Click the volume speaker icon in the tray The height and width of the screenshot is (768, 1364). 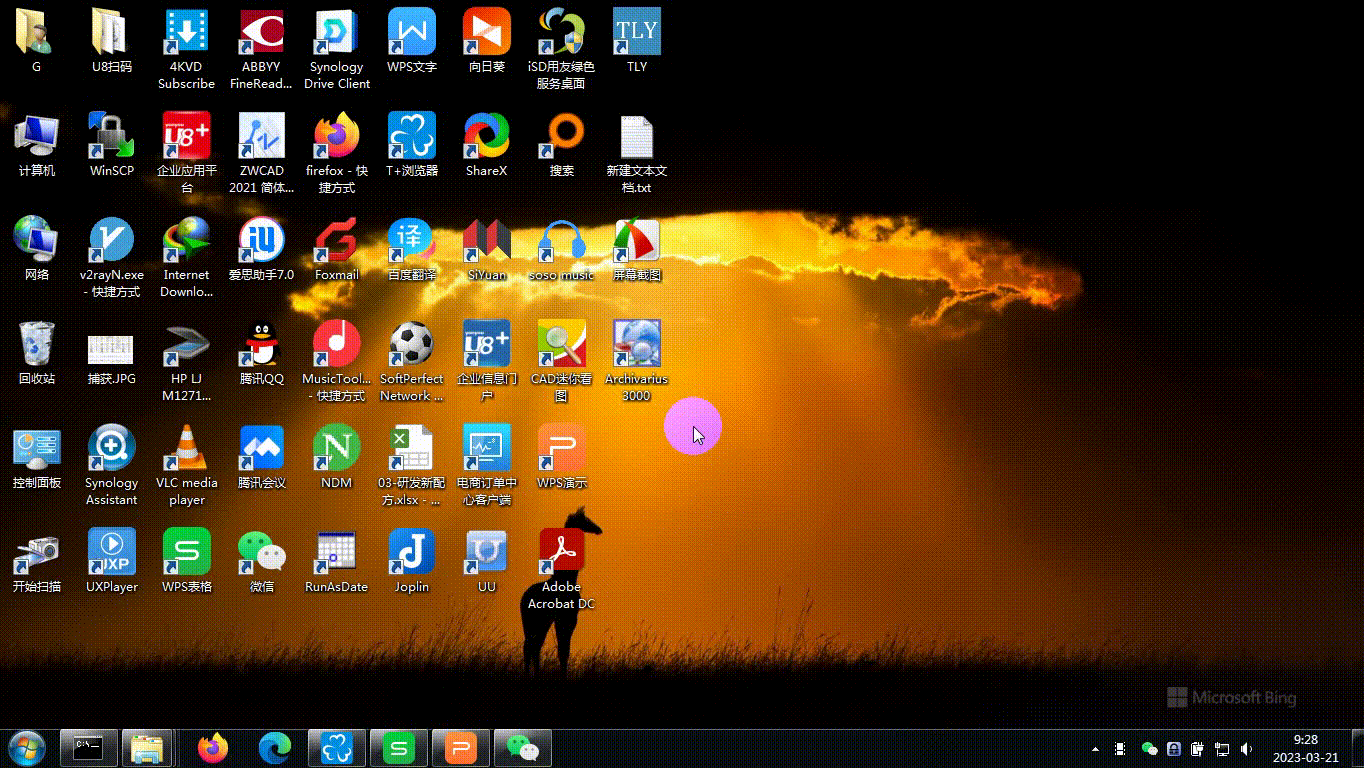1246,749
